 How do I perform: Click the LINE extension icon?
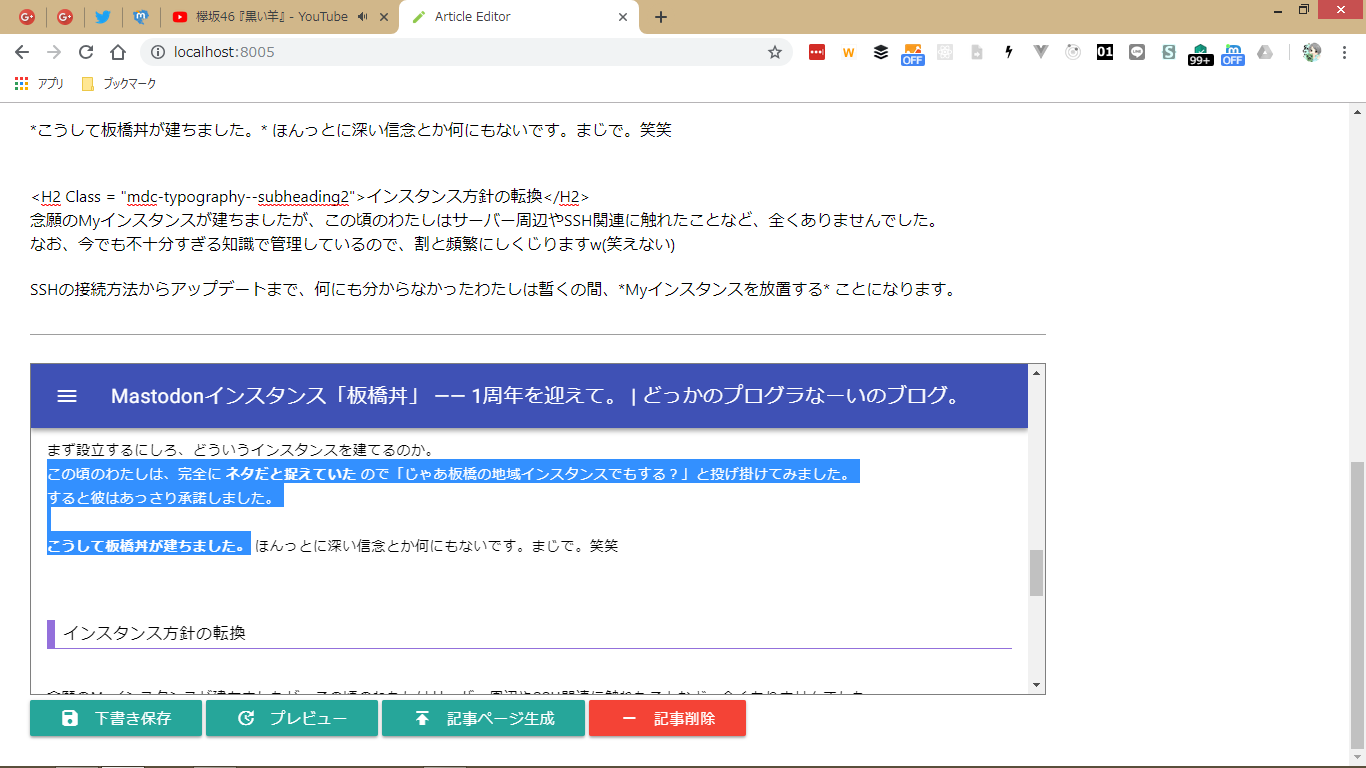[1137, 52]
